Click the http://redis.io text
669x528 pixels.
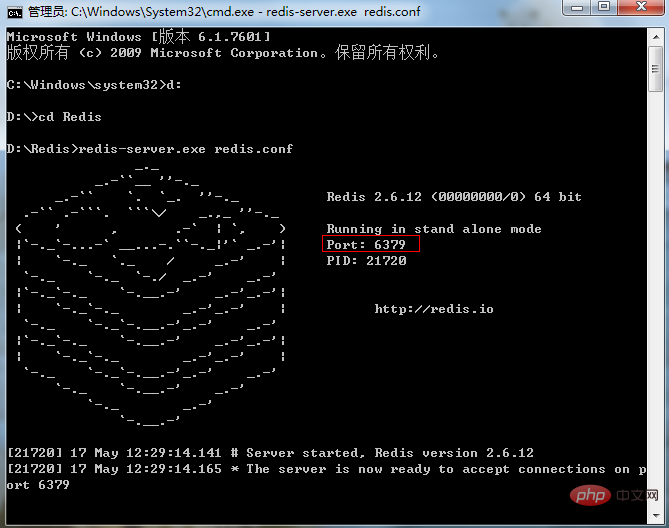click(x=434, y=309)
